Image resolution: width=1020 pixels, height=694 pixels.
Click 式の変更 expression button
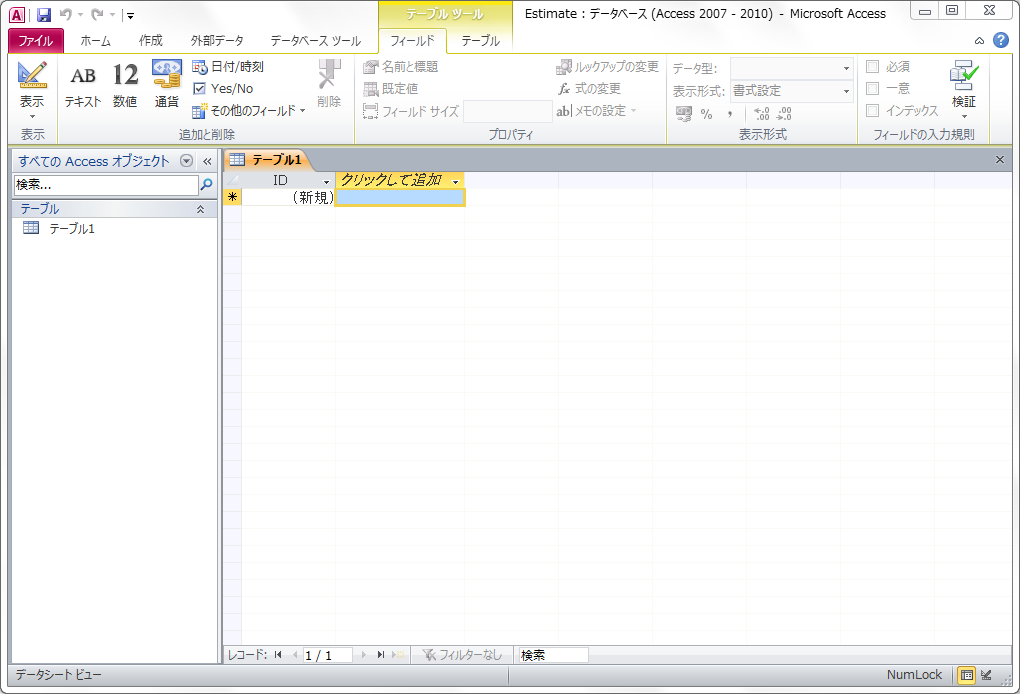pos(589,88)
